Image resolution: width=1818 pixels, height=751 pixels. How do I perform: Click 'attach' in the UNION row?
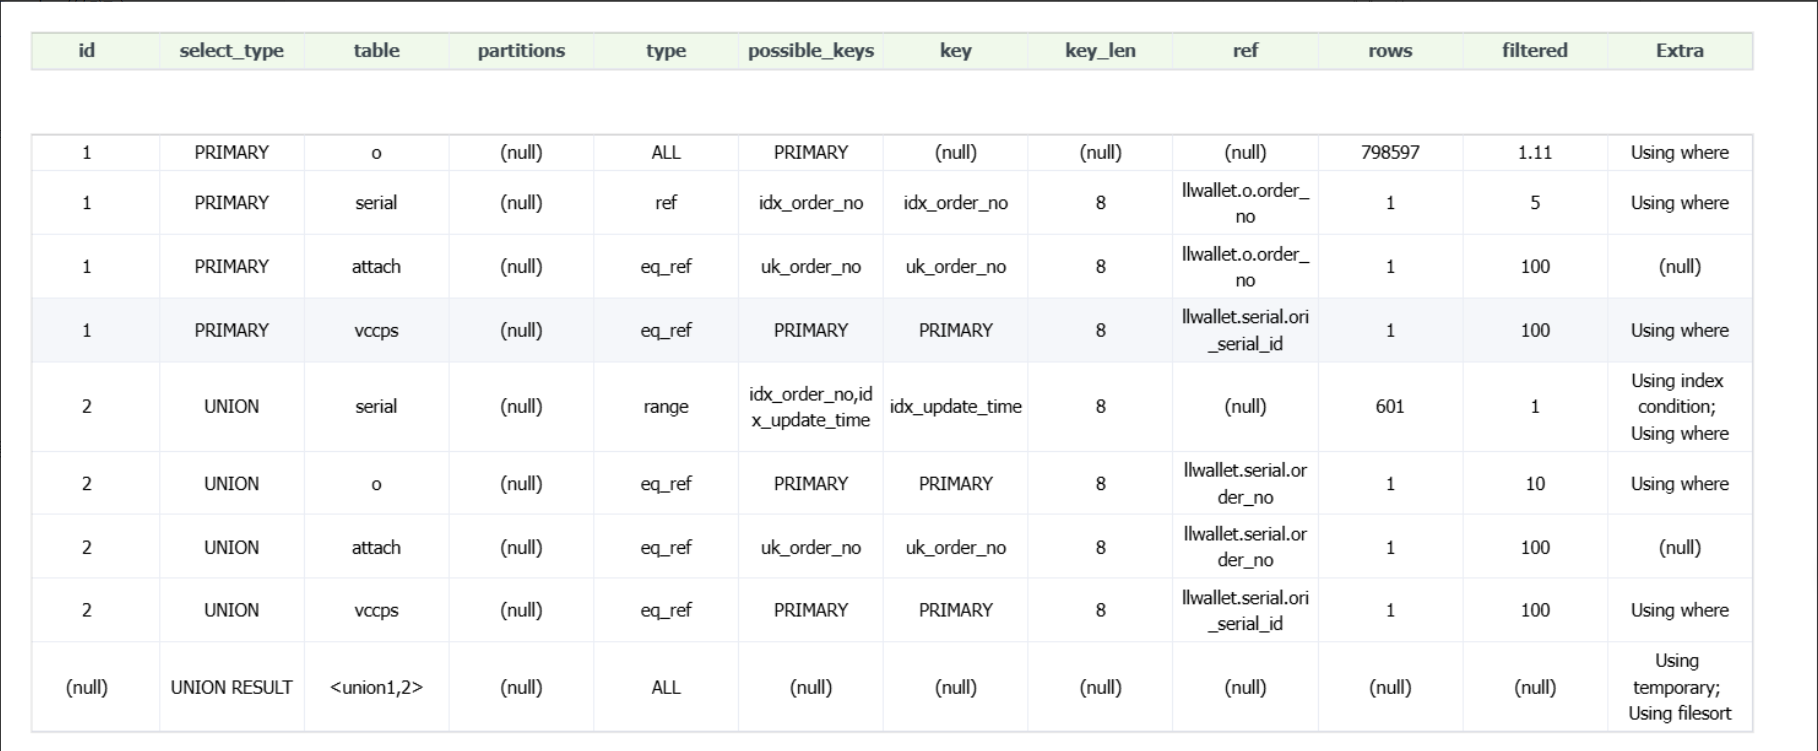coord(376,548)
